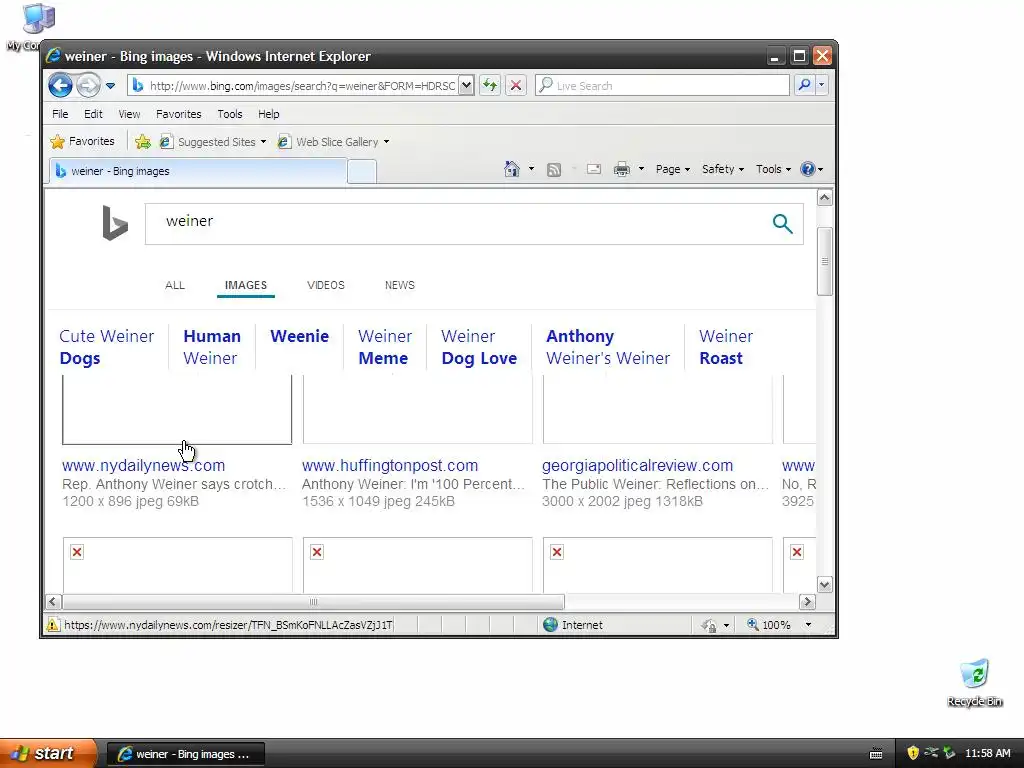This screenshot has height=768, width=1024.
Task: Select the weiner - Bing images tab
Action: 198,171
